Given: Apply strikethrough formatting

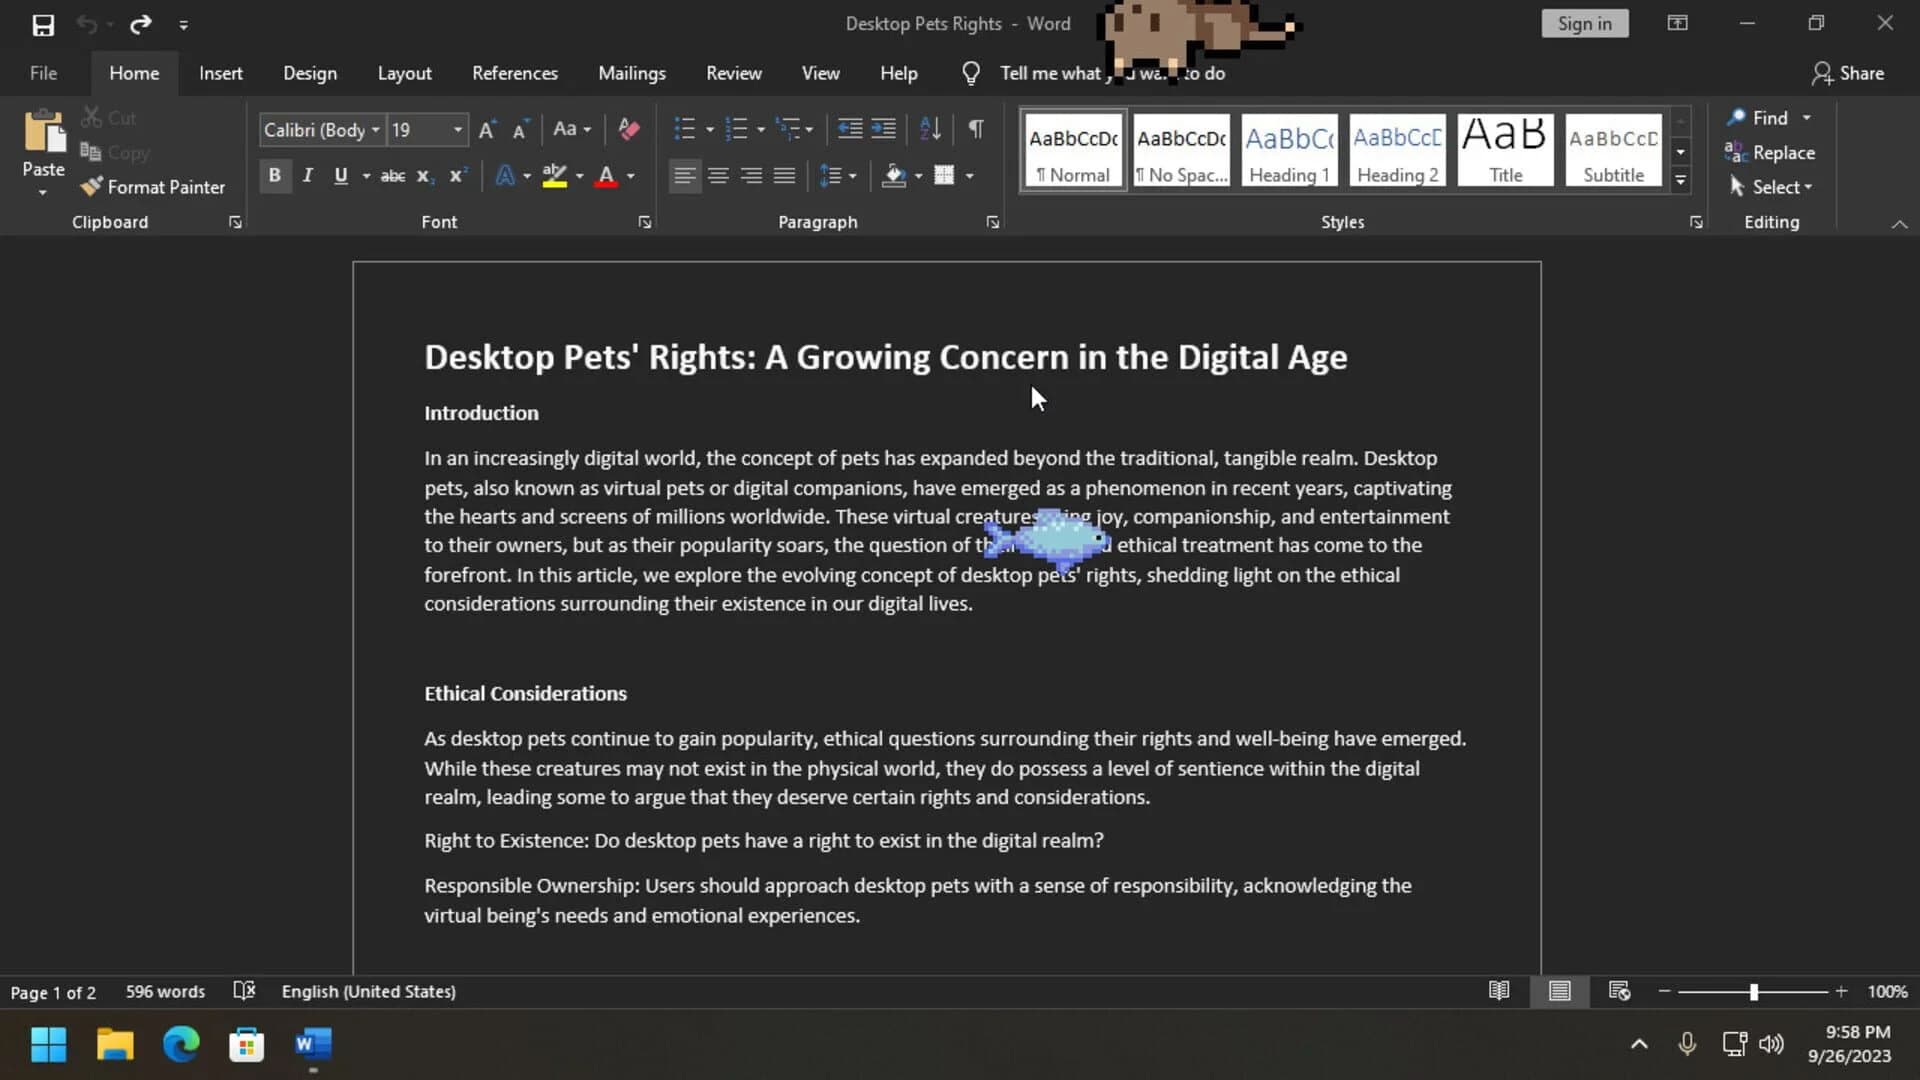Looking at the screenshot, I should click(x=391, y=176).
